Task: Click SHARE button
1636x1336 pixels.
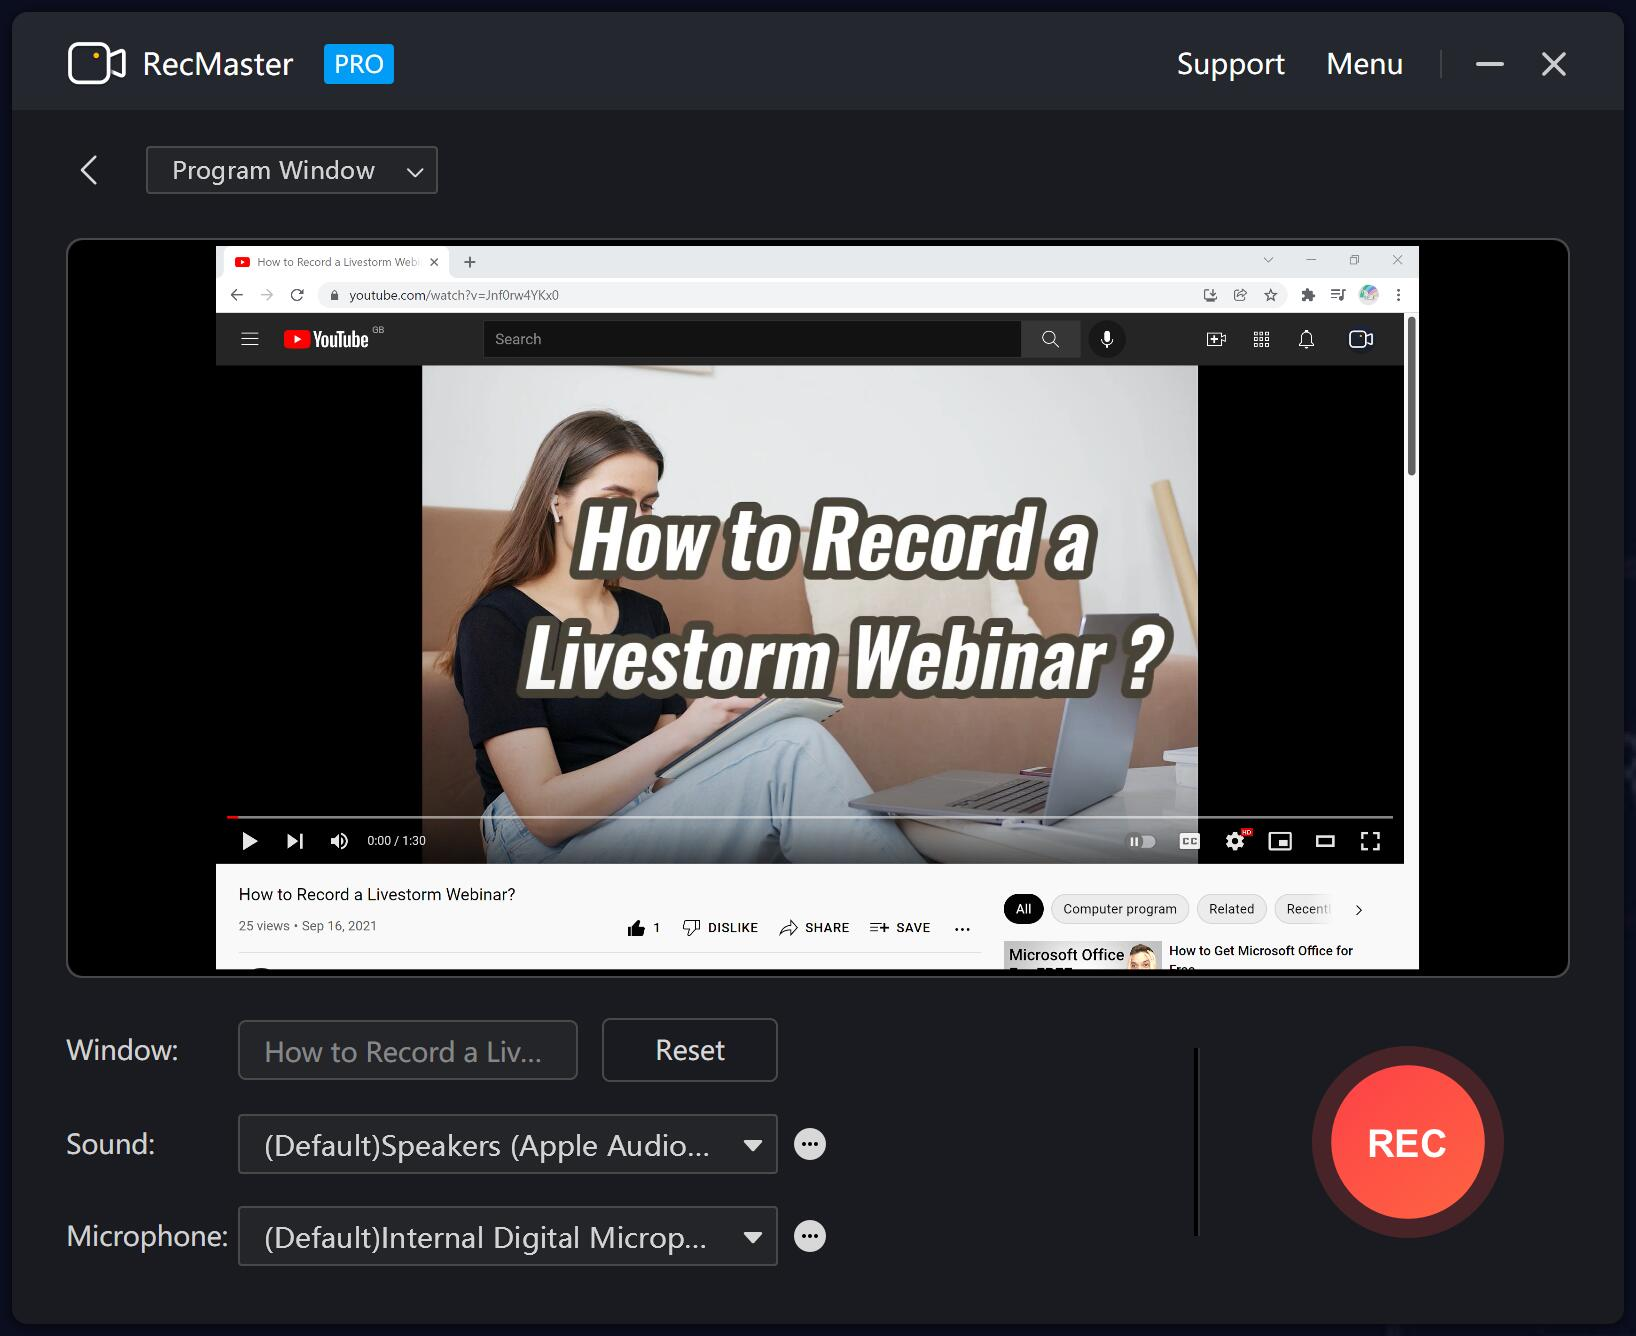Action: [814, 928]
